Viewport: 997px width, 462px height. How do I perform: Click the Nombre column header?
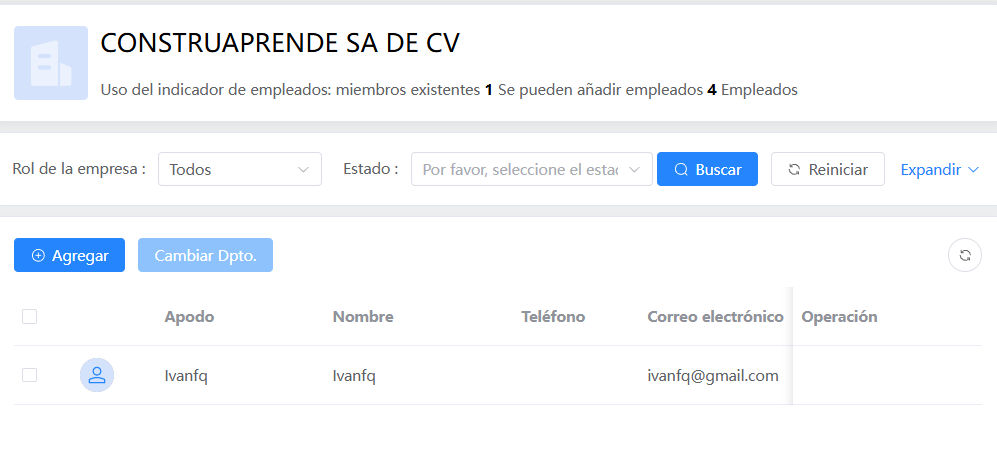pos(362,317)
